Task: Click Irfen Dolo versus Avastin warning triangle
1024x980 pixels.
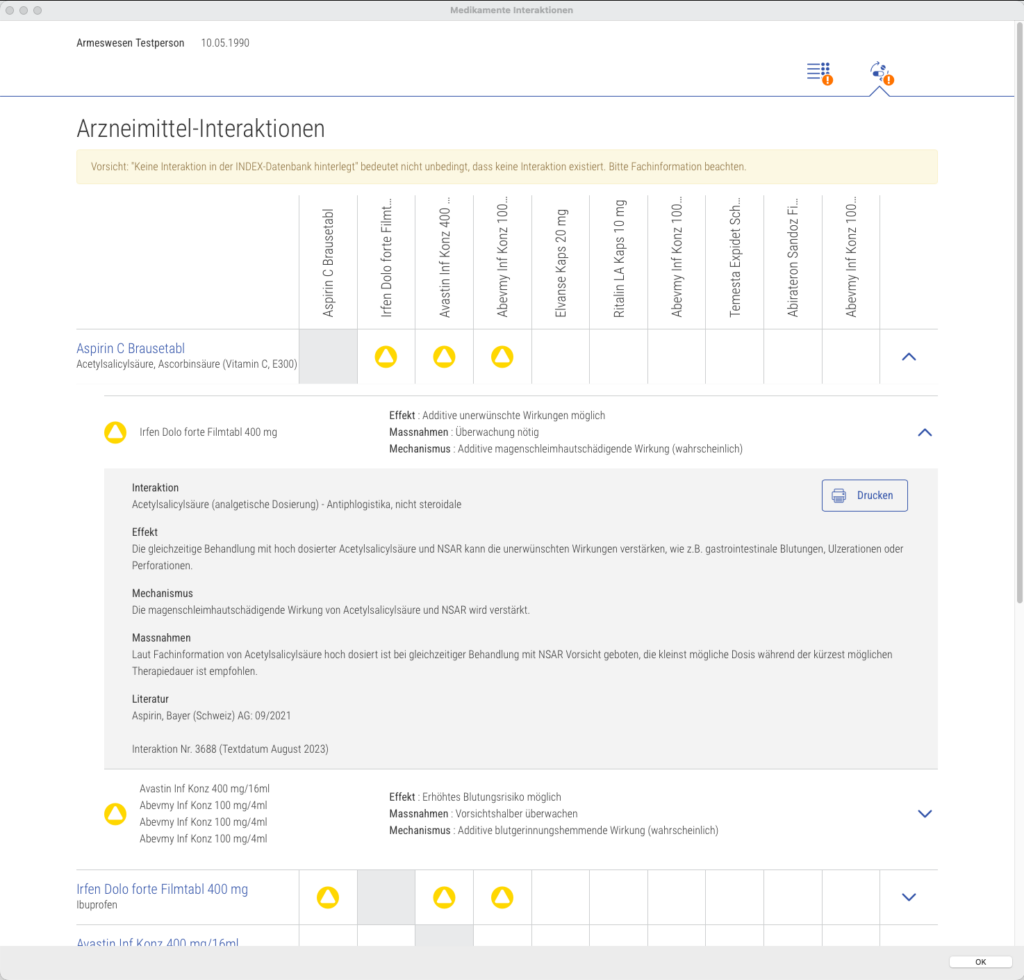Action: click(x=444, y=897)
